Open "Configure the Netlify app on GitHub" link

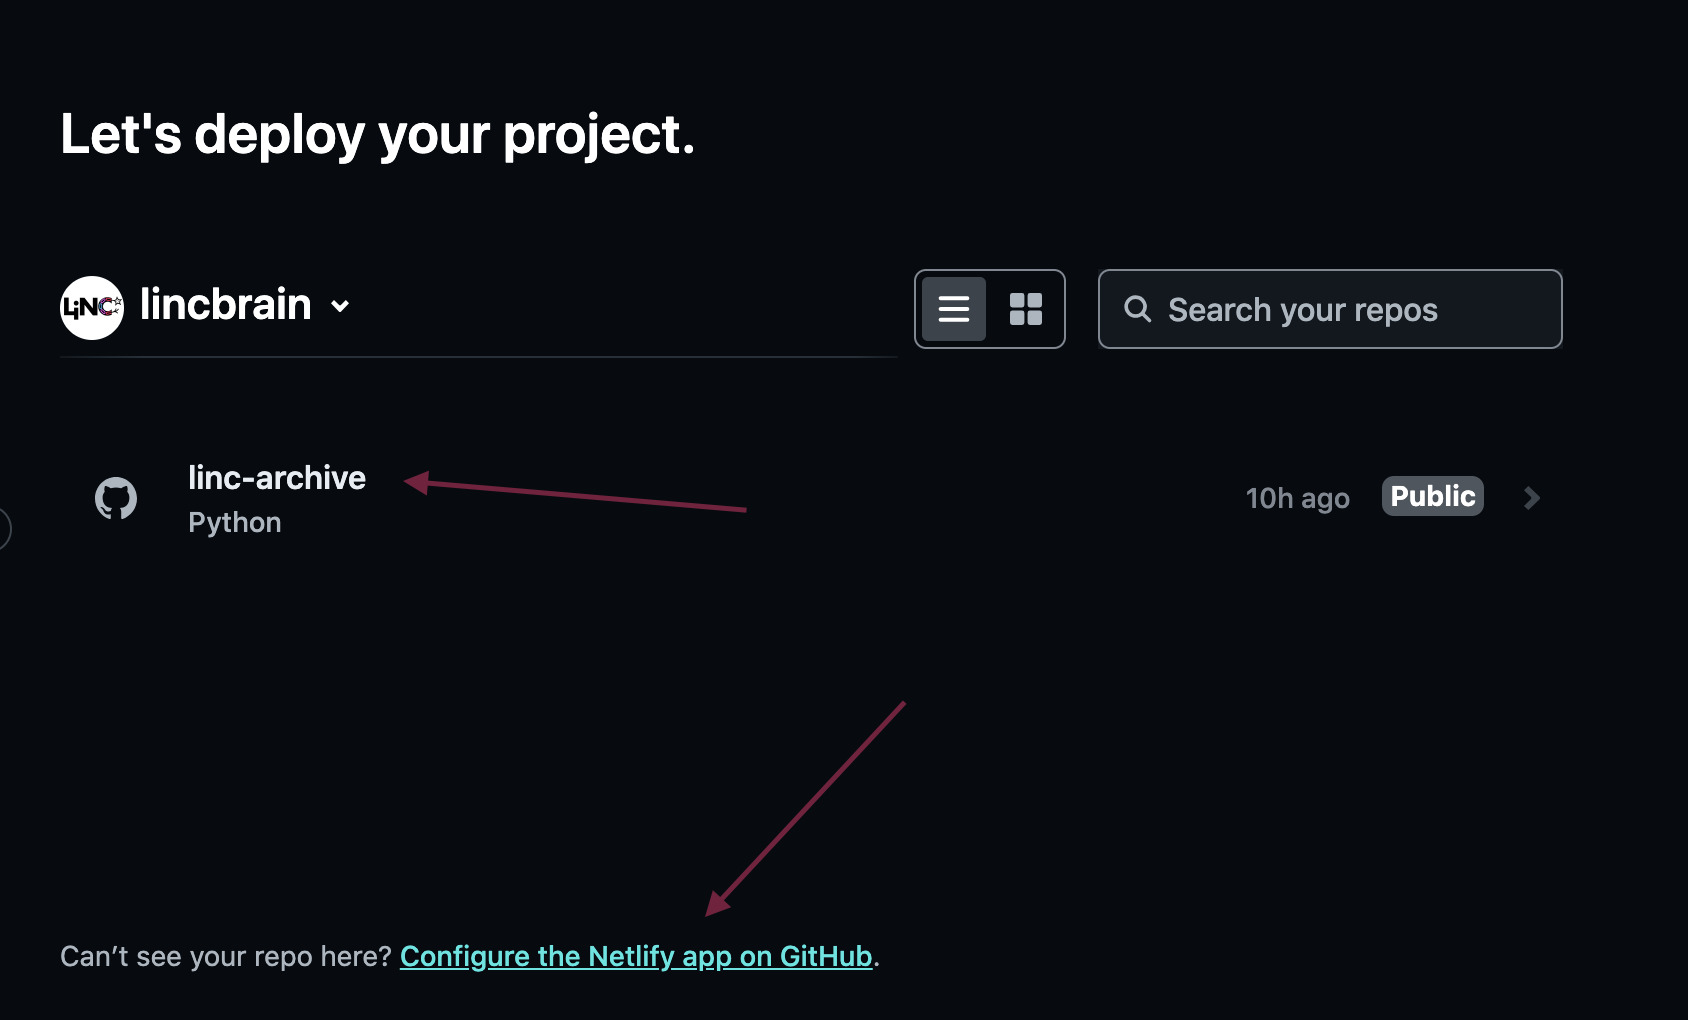pyautogui.click(x=636, y=956)
